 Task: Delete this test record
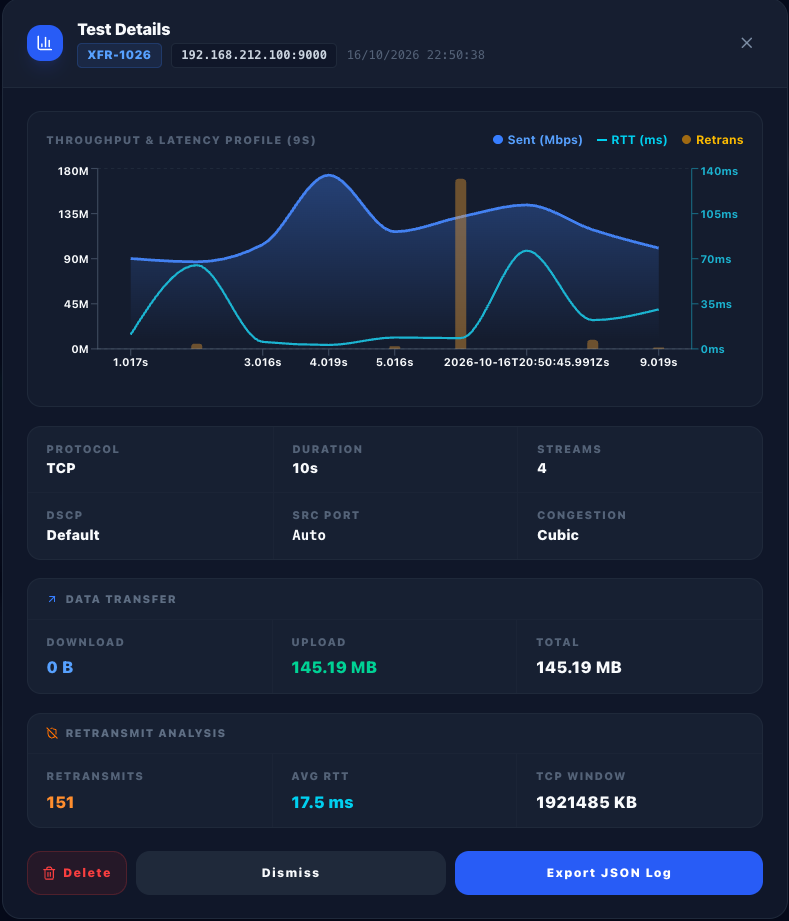pos(77,873)
